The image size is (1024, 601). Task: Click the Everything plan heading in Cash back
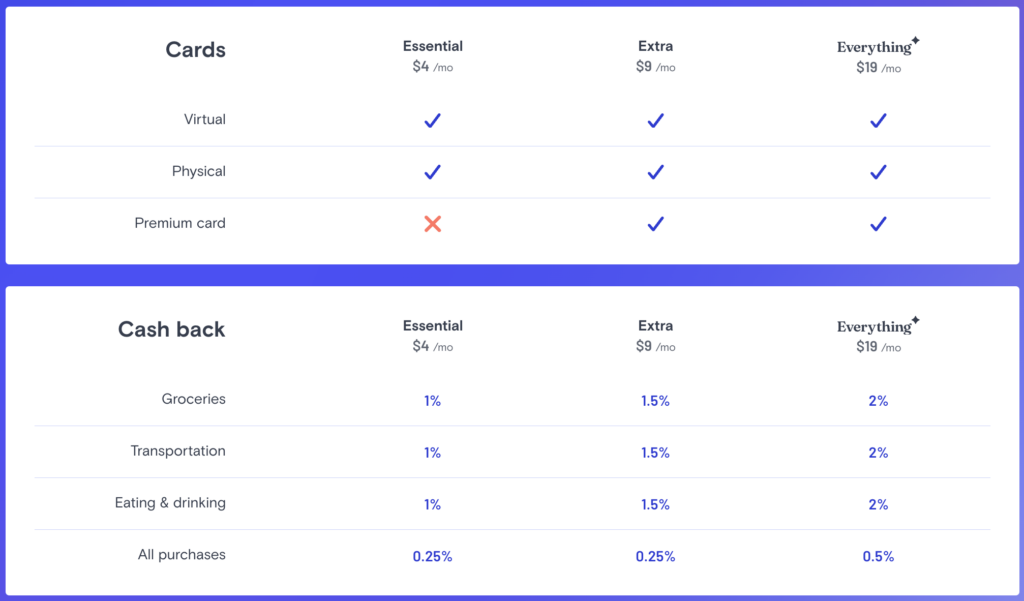click(x=876, y=327)
